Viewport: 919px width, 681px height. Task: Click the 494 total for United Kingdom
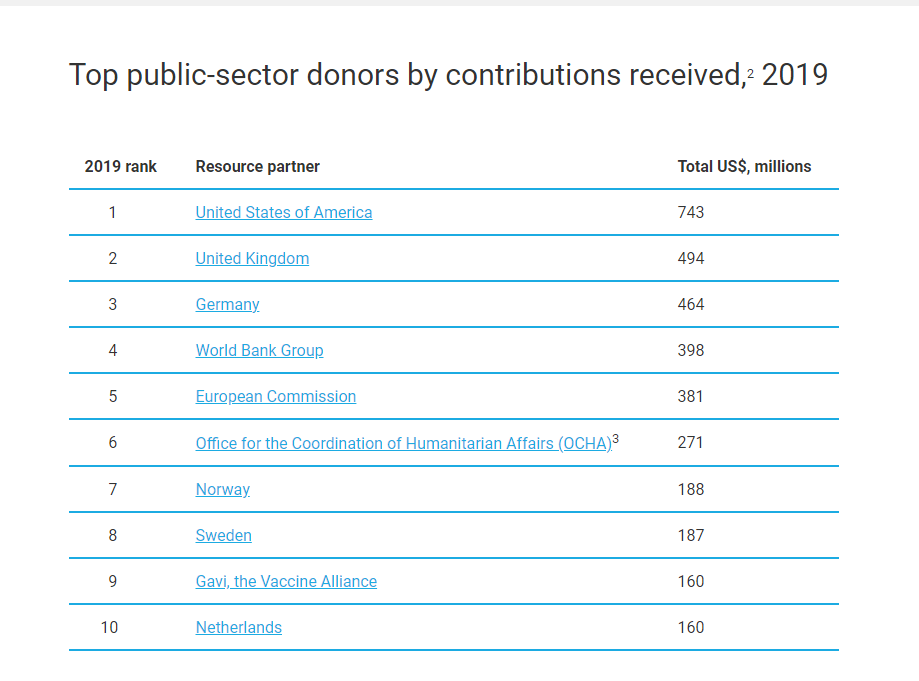(690, 258)
